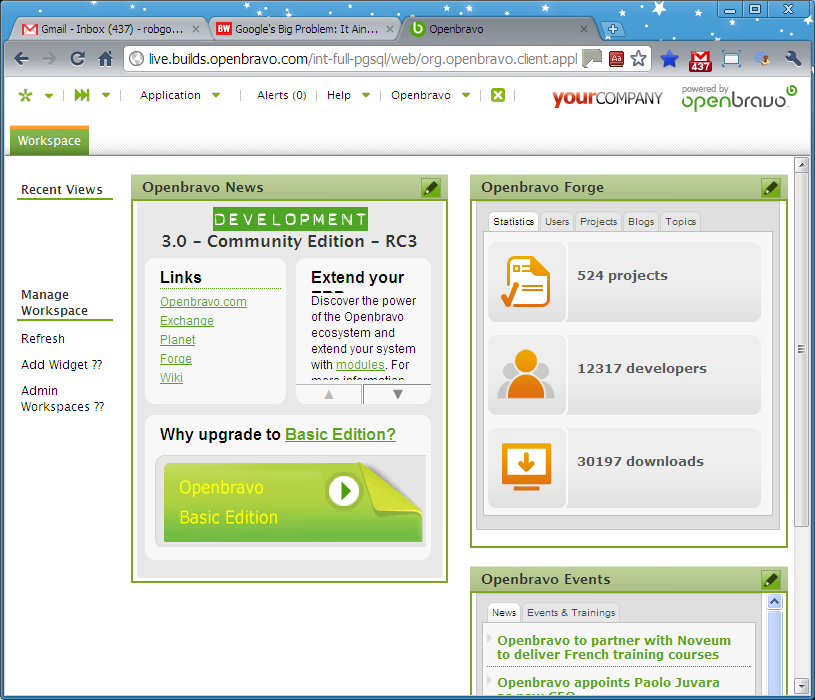The width and height of the screenshot is (815, 700).
Task: Open the Forge link in Links
Action: tap(176, 359)
